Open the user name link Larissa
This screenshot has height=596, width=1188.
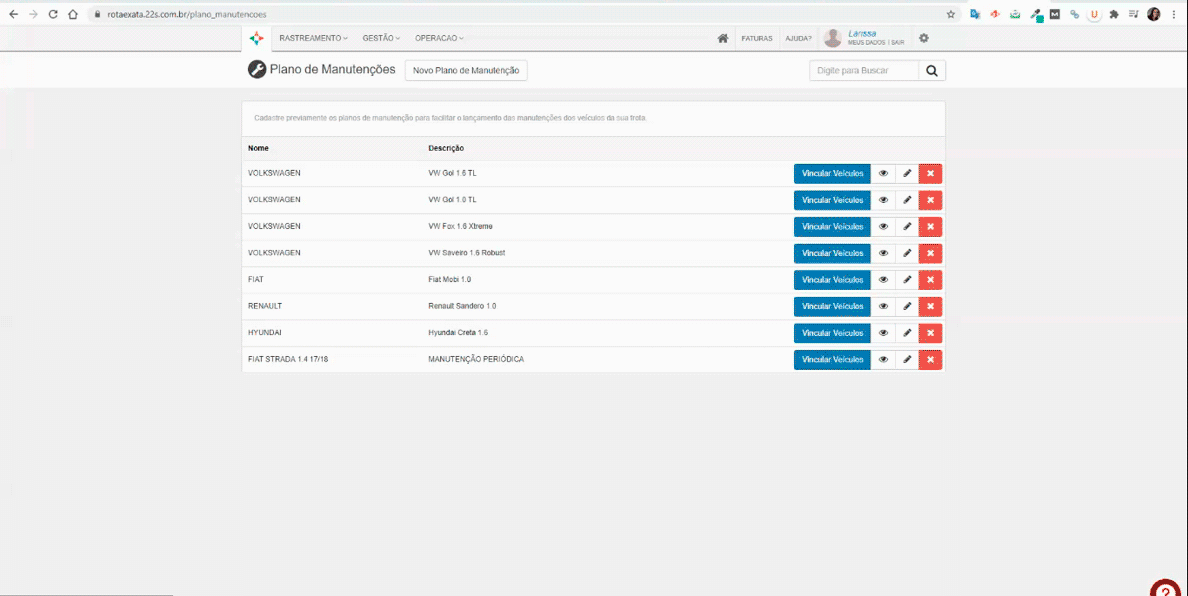pos(862,33)
